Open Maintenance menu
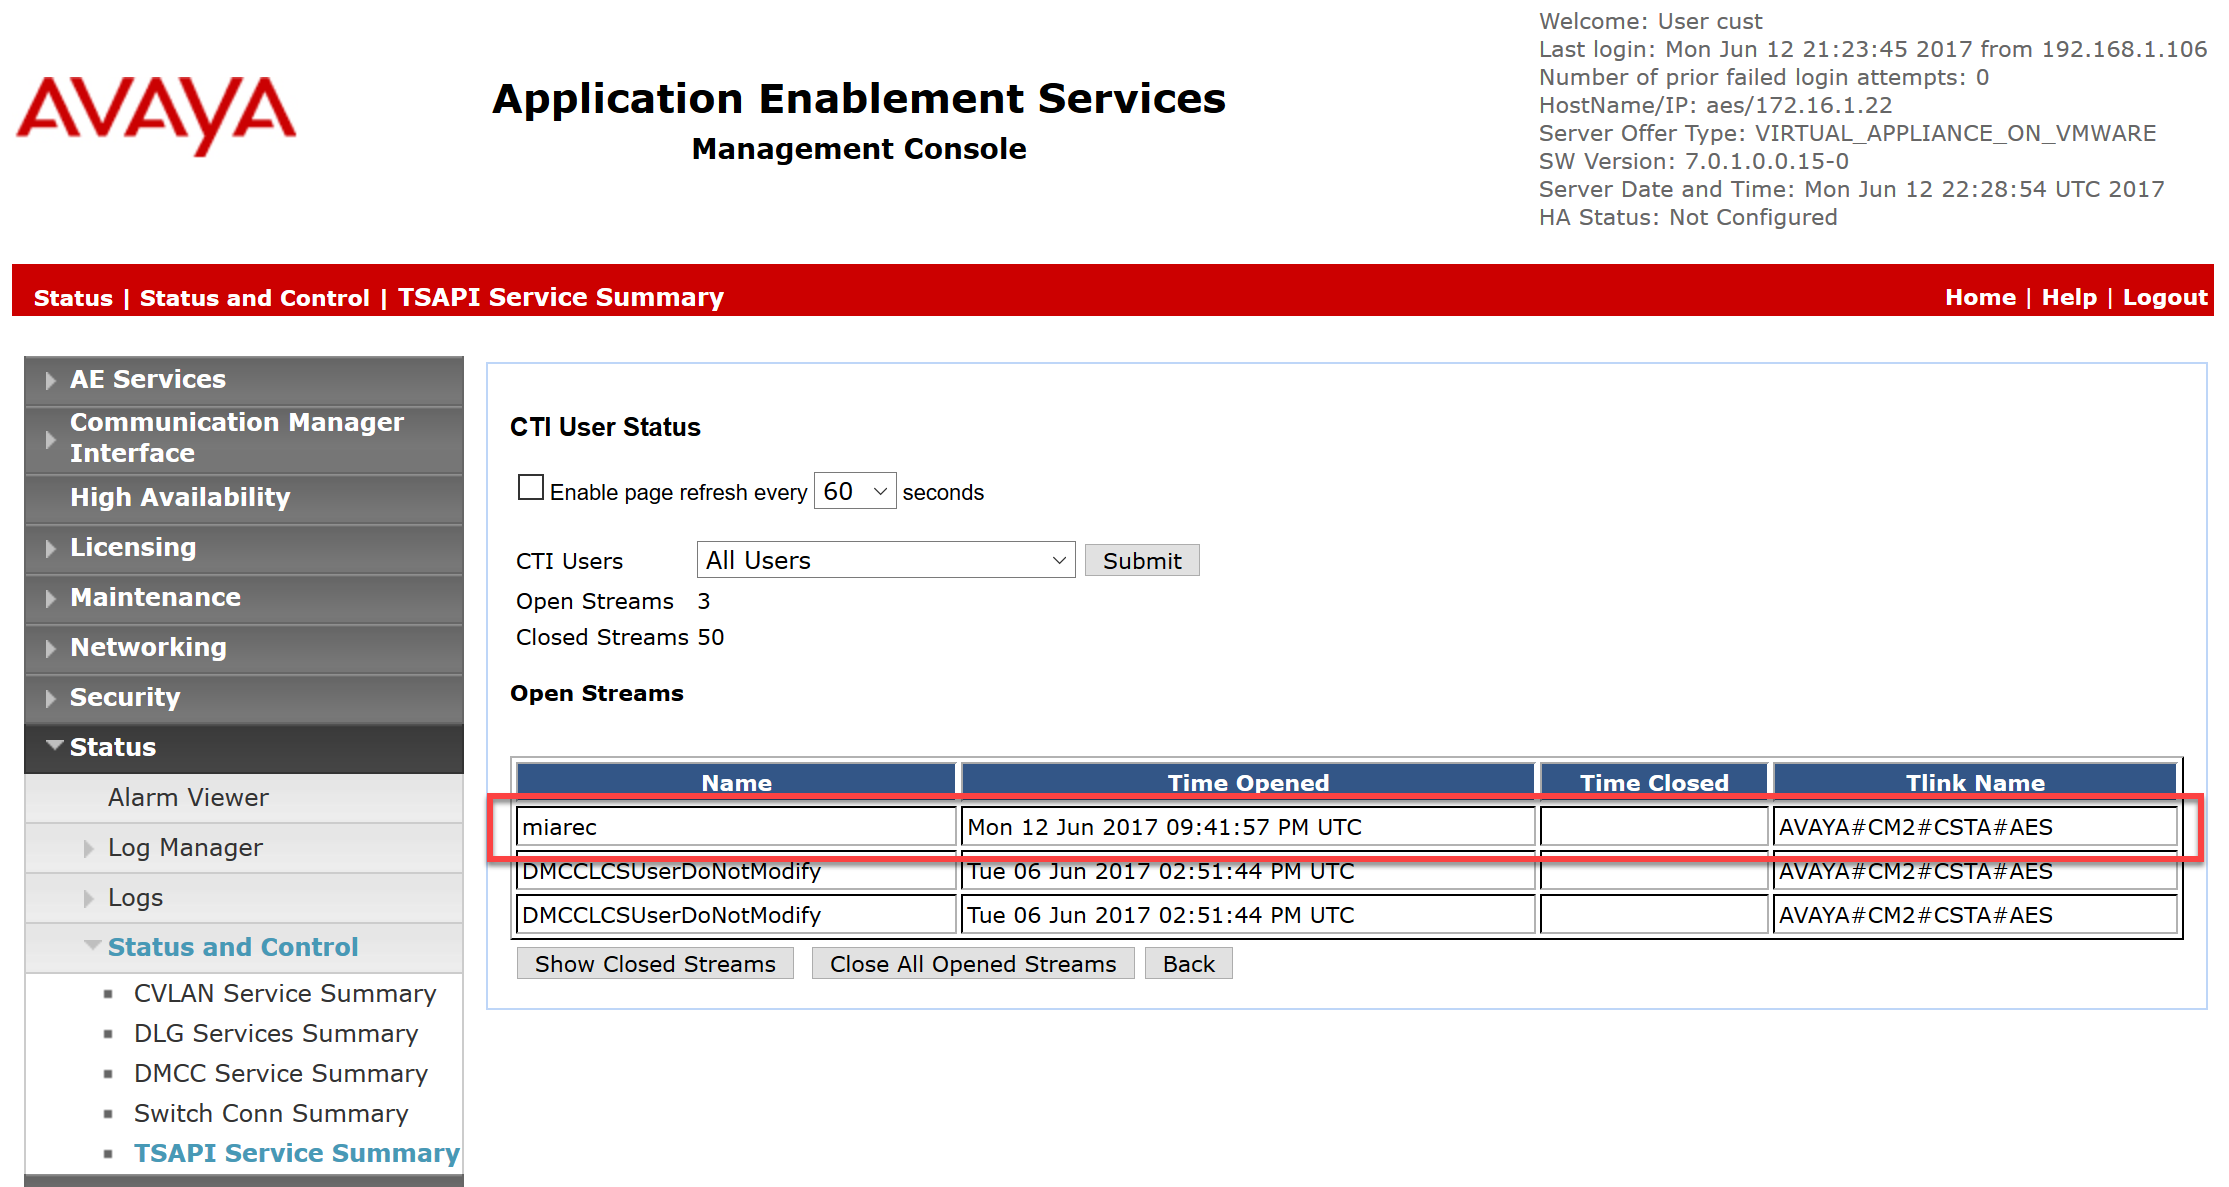 [155, 597]
